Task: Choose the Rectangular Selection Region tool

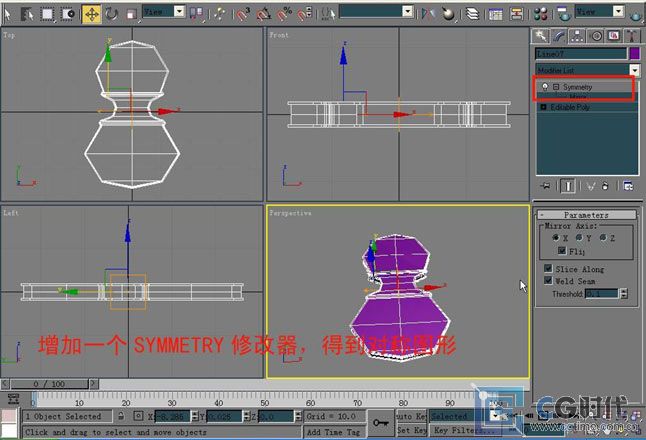Action: click(48, 14)
